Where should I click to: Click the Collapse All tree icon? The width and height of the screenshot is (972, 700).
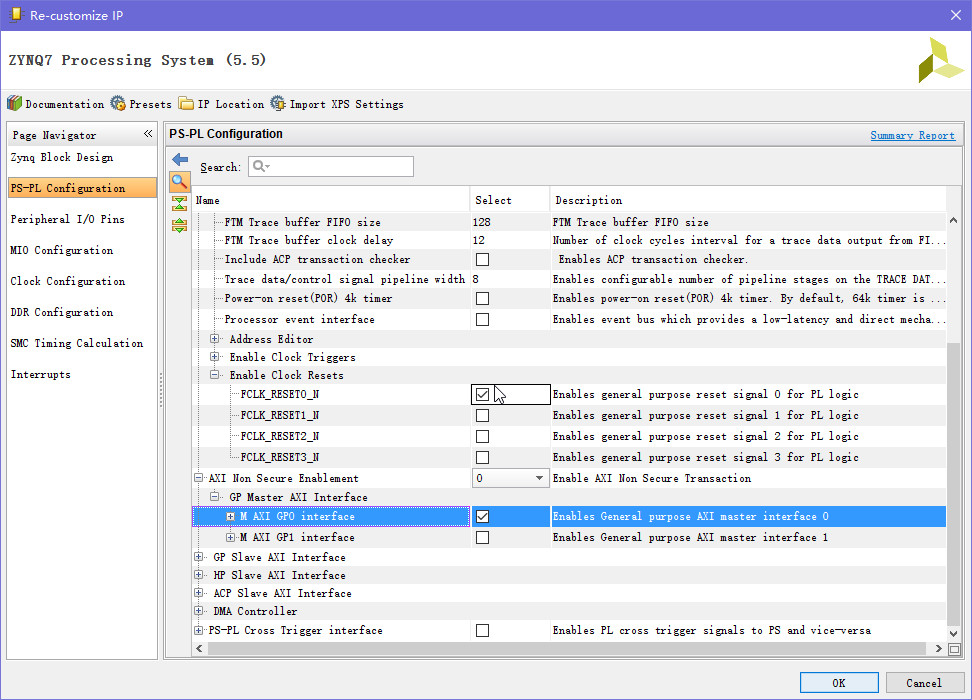pyautogui.click(x=180, y=203)
